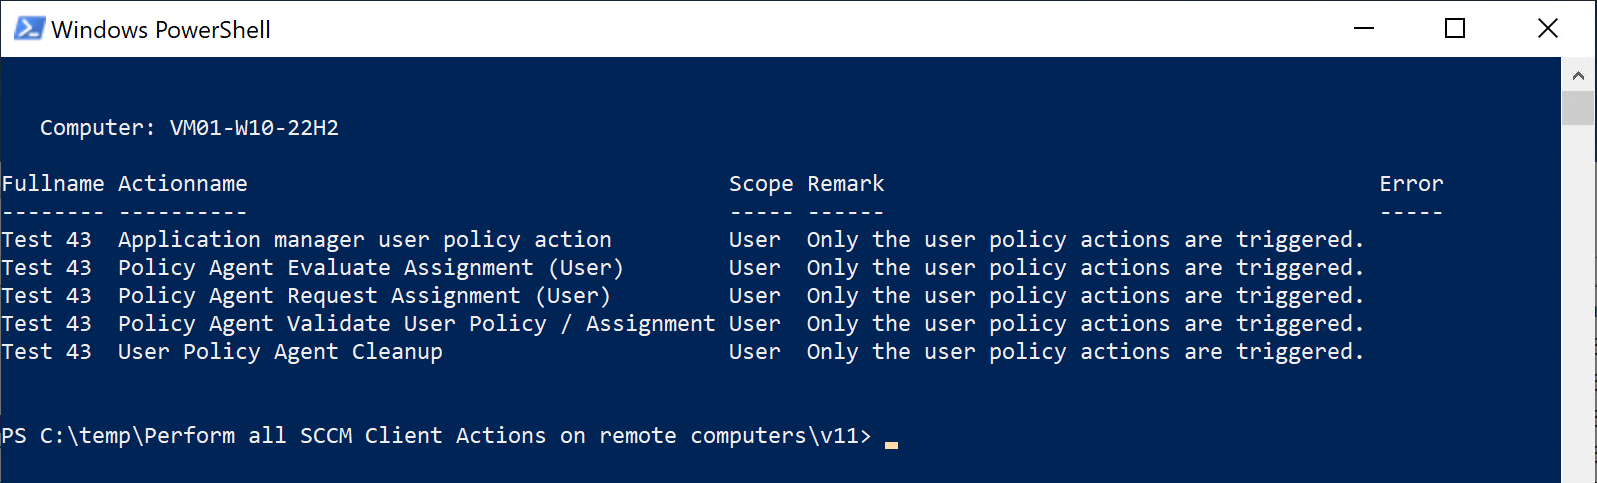Click the blinking cursor at the prompt
Image resolution: width=1597 pixels, height=483 pixels.
pyautogui.click(x=891, y=443)
